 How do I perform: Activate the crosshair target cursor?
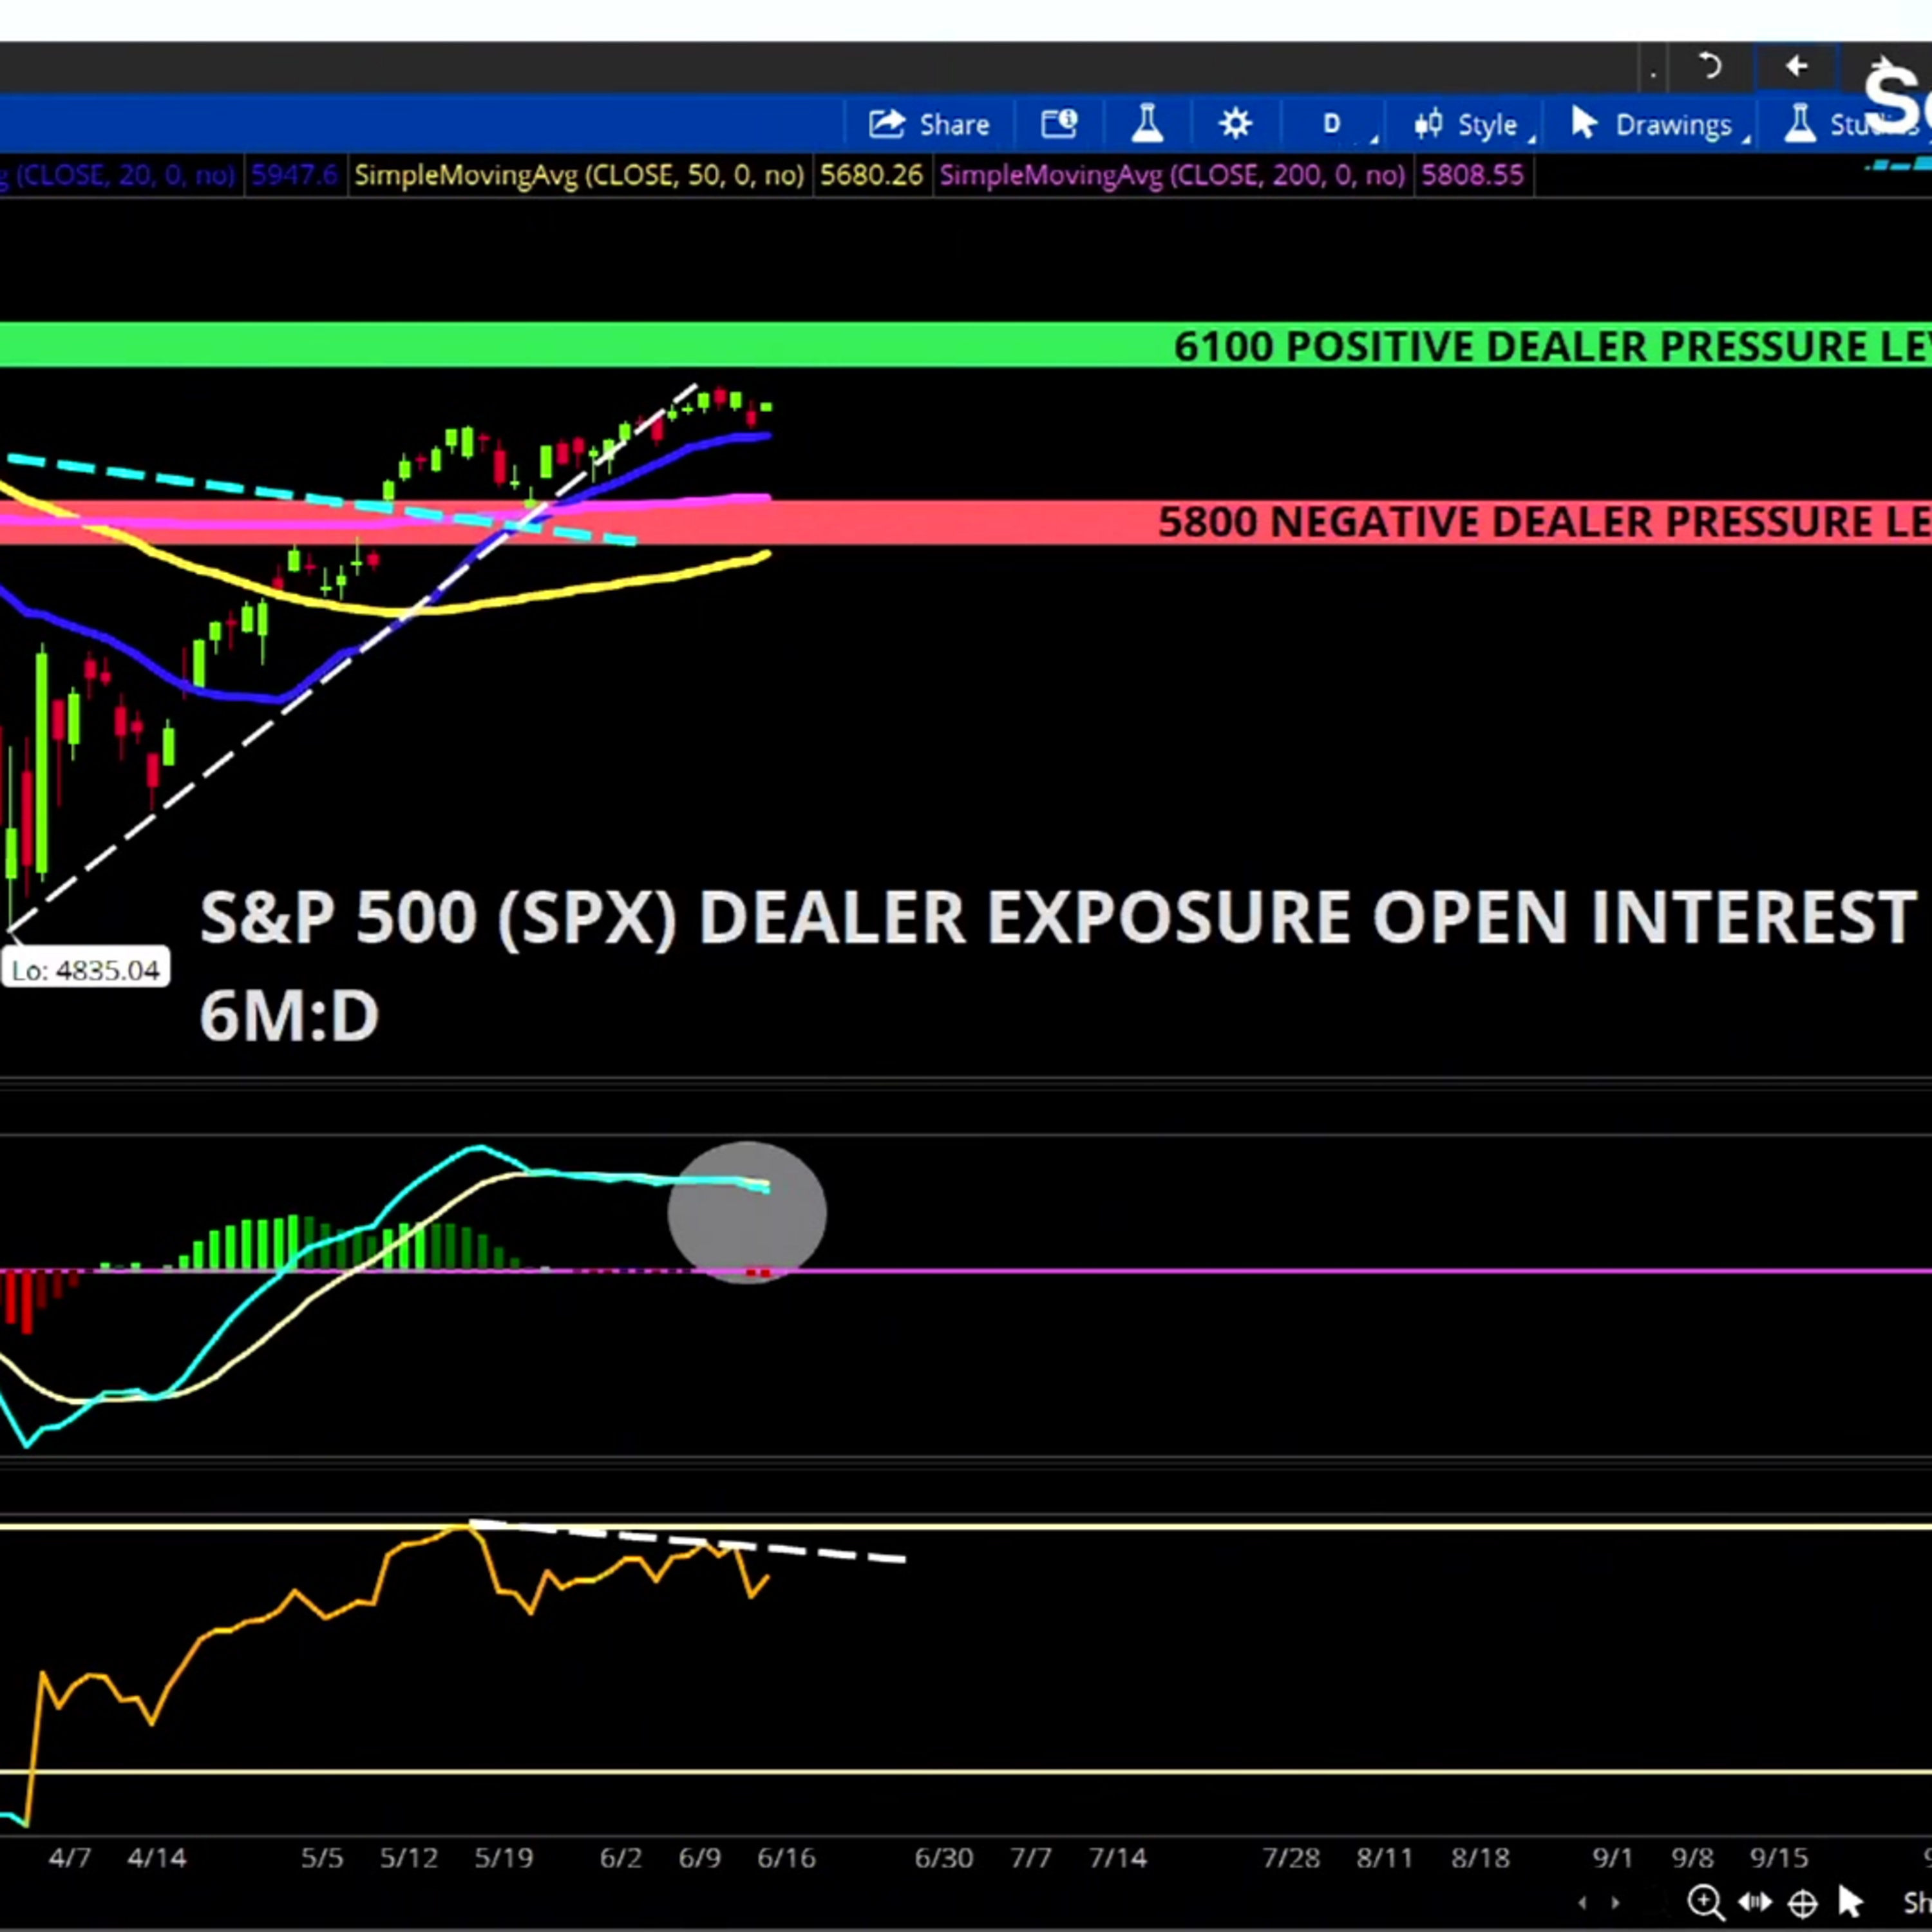[1802, 1903]
